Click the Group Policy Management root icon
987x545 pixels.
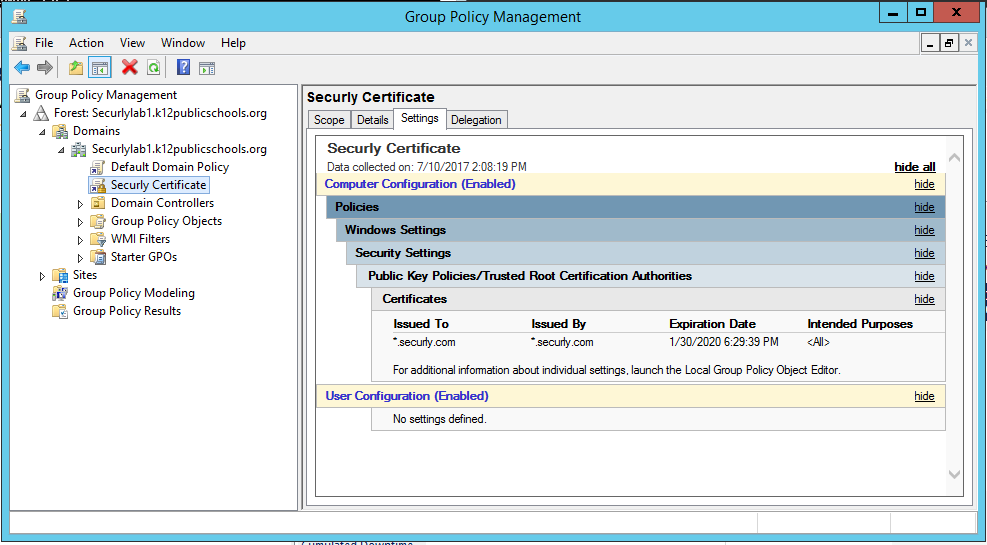pos(23,95)
